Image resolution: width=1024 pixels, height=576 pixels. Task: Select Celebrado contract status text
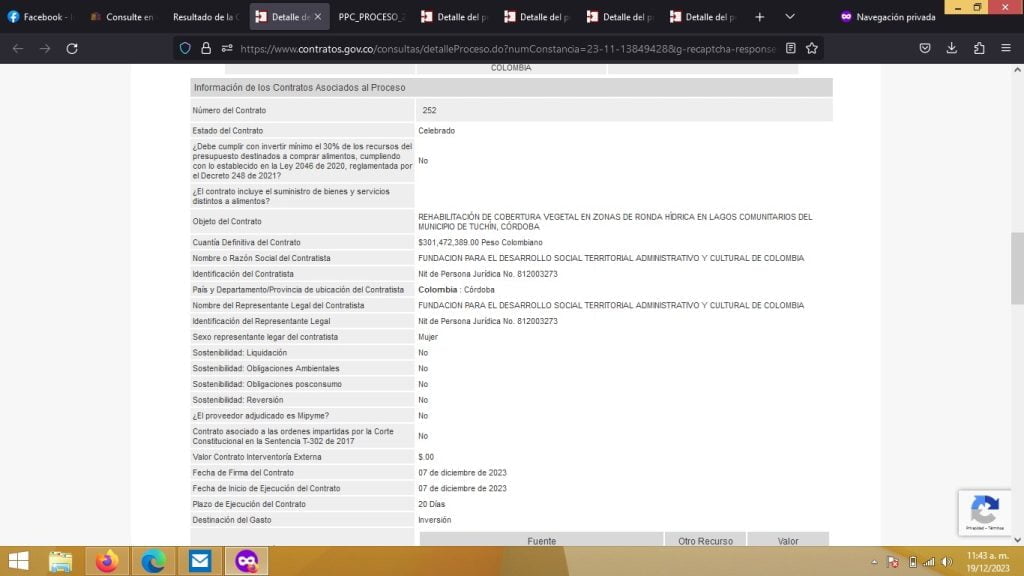(x=436, y=131)
